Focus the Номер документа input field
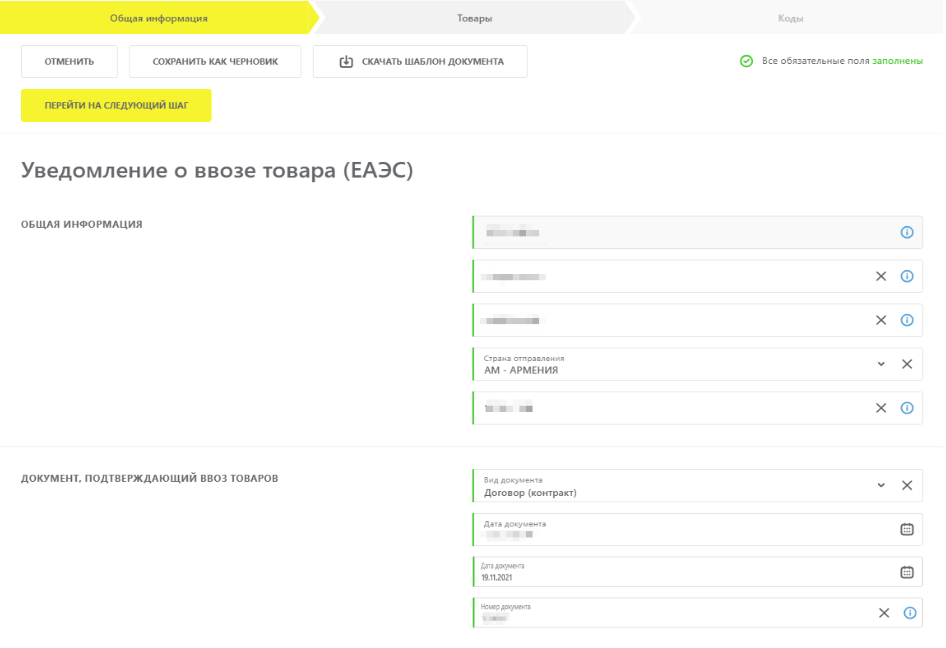The width and height of the screenshot is (946, 648). pyautogui.click(x=697, y=613)
